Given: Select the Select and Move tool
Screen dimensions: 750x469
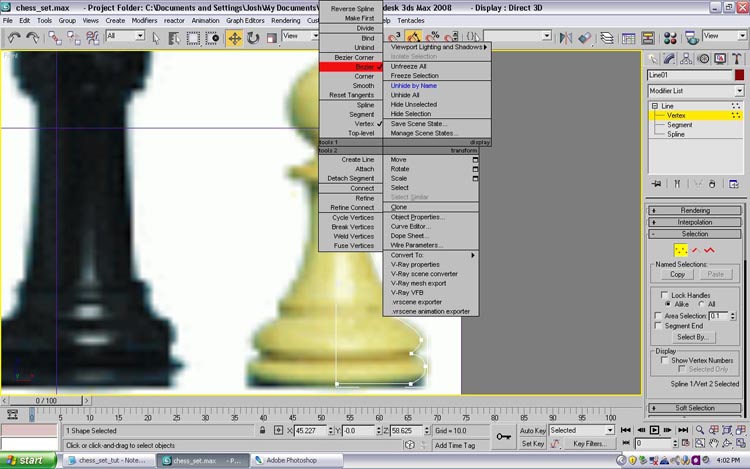Looking at the screenshot, I should pos(234,37).
